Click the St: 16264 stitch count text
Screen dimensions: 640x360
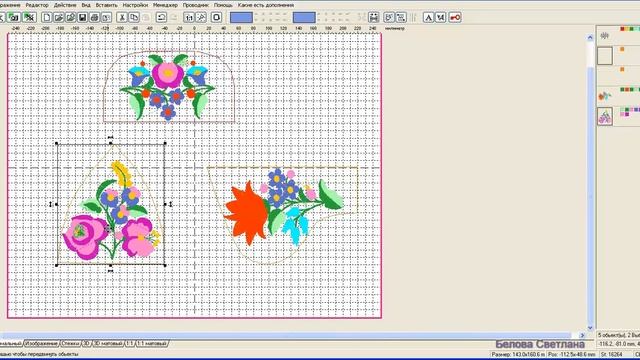click(611, 355)
